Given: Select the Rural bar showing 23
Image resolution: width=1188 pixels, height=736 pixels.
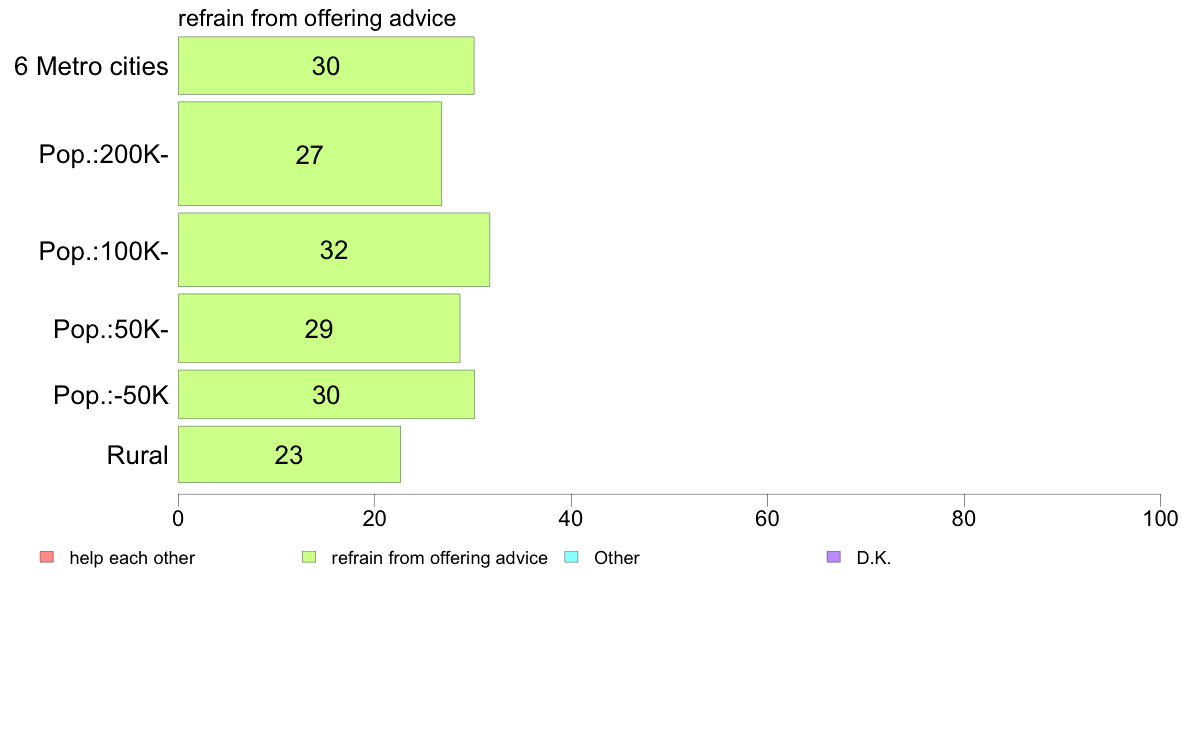Looking at the screenshot, I should (x=289, y=455).
